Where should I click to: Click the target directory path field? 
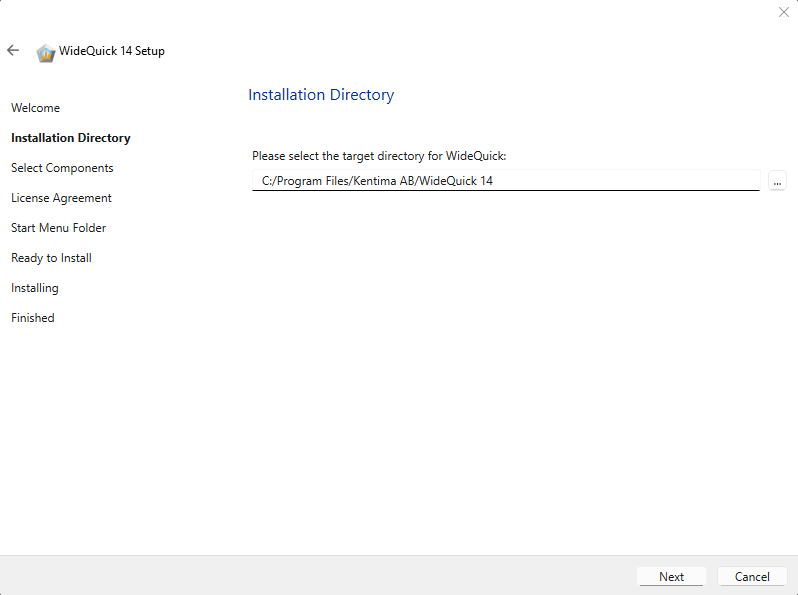click(506, 181)
